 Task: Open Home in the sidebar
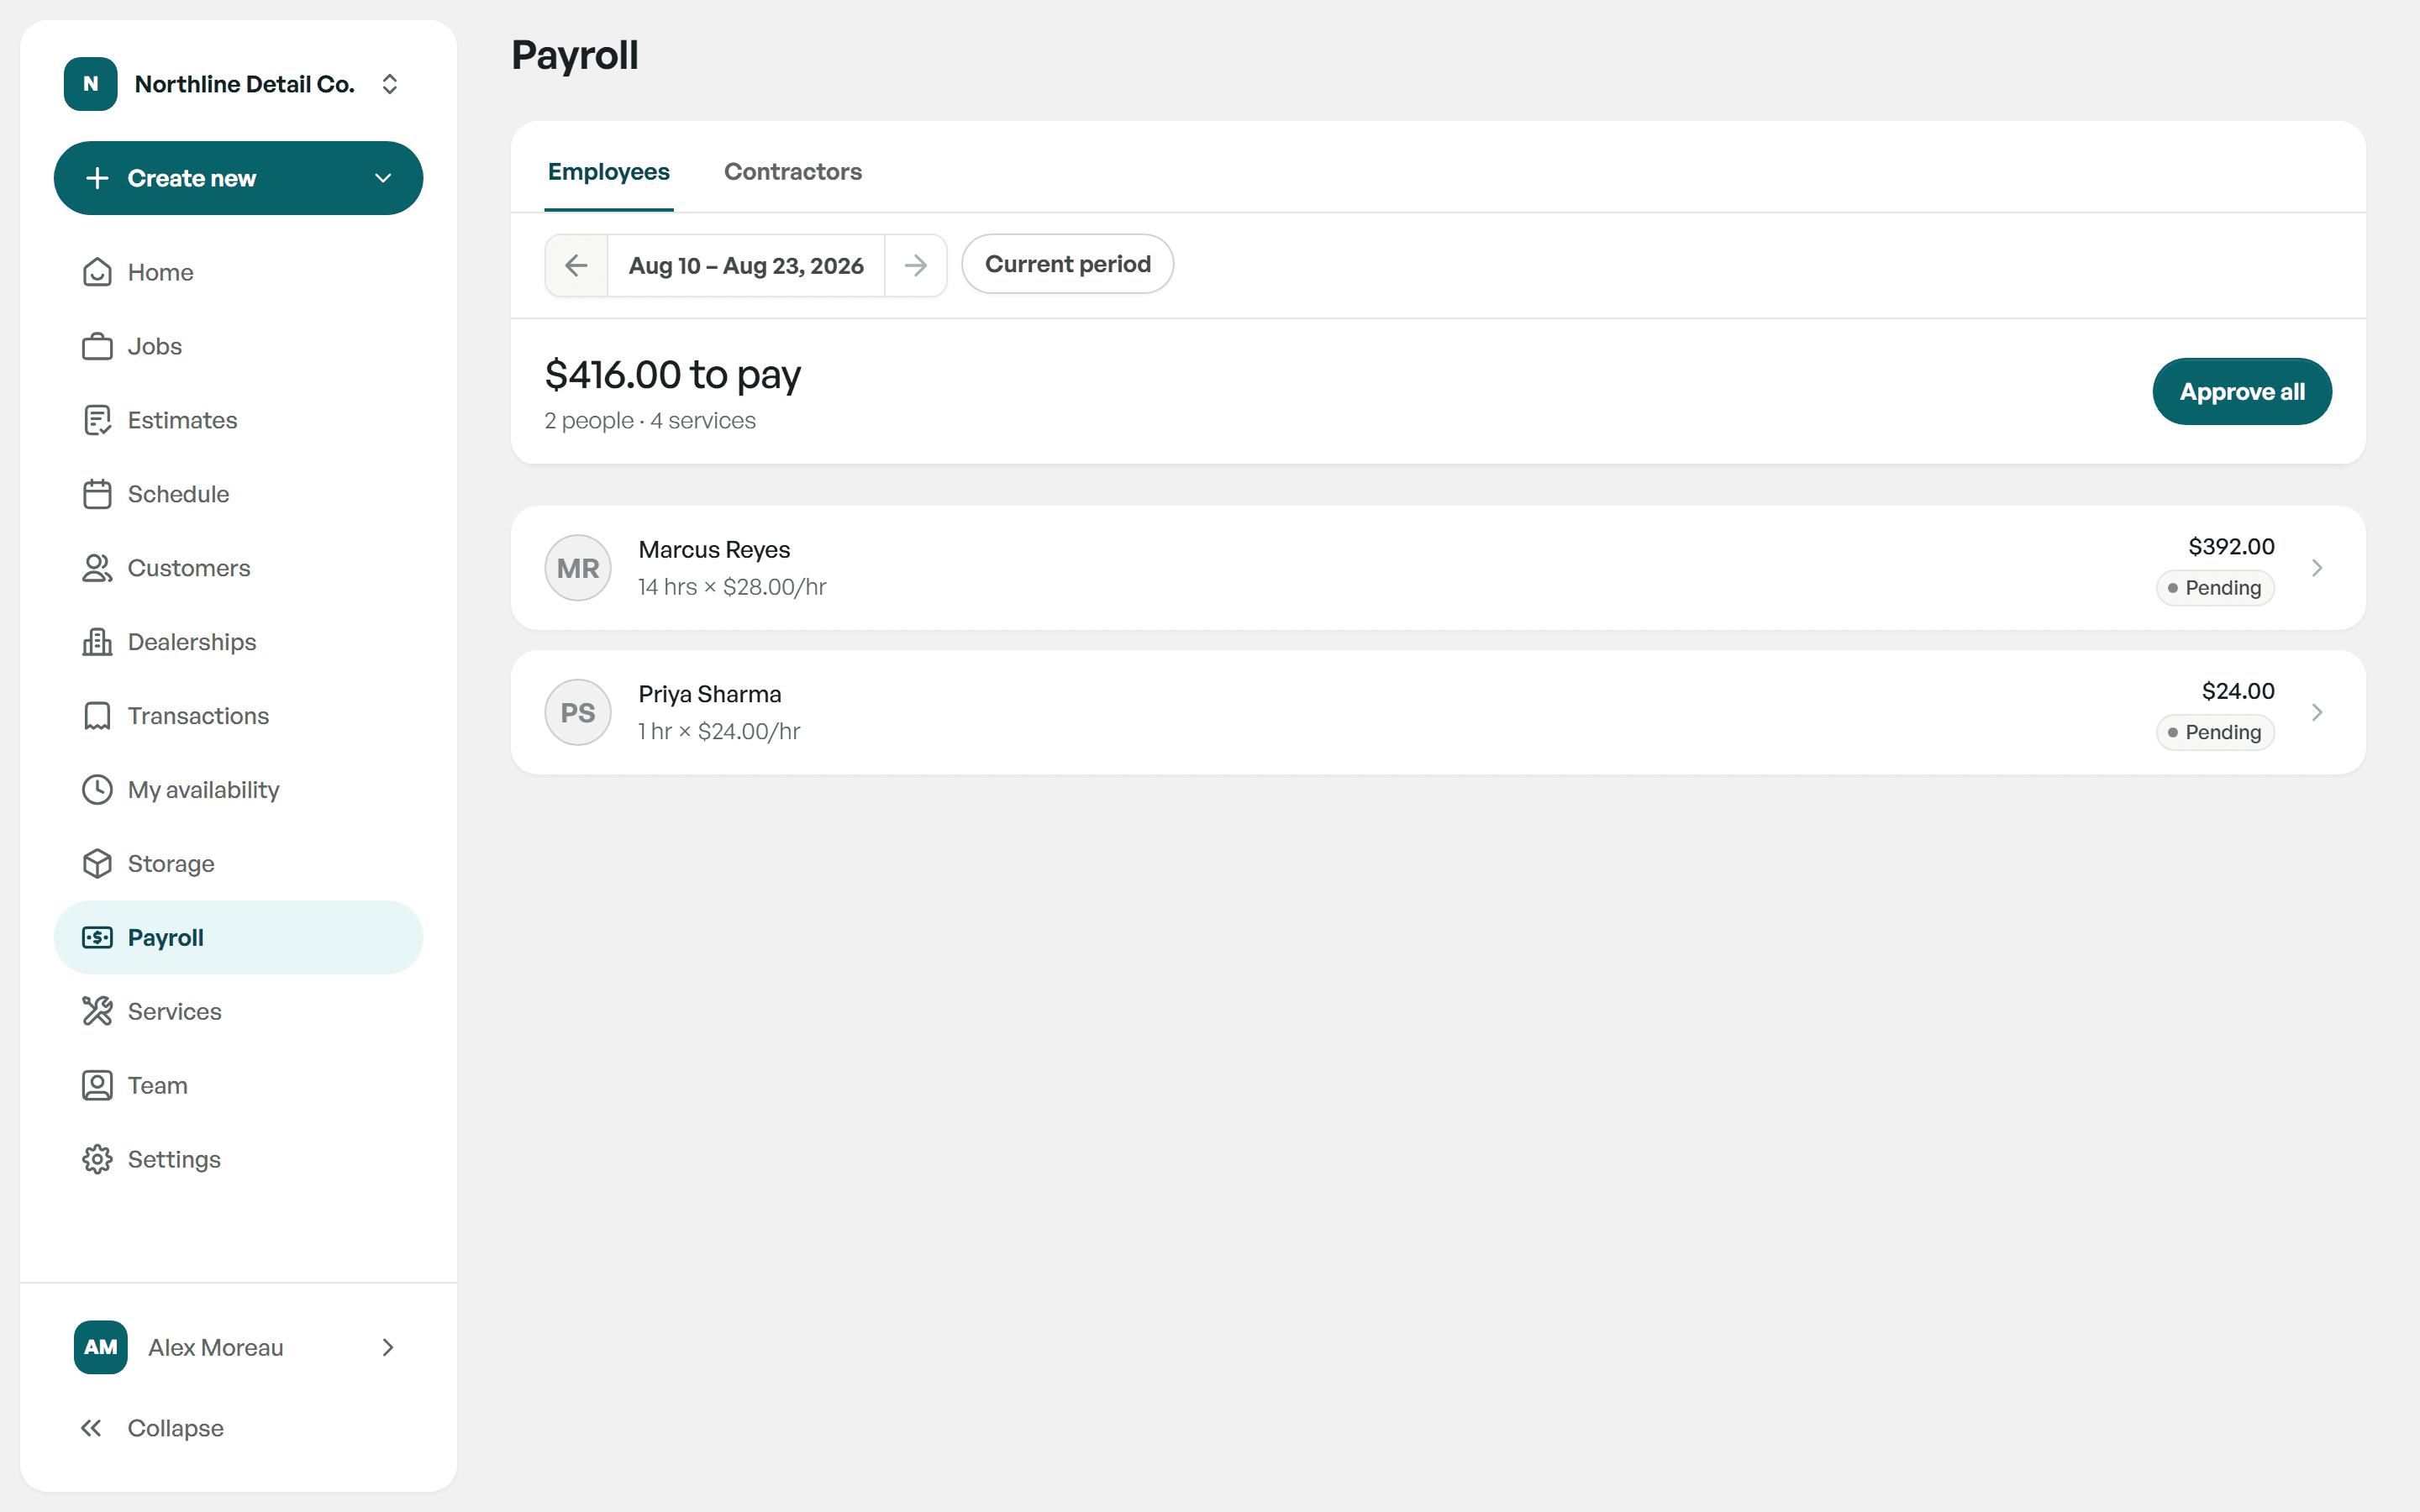click(x=239, y=272)
